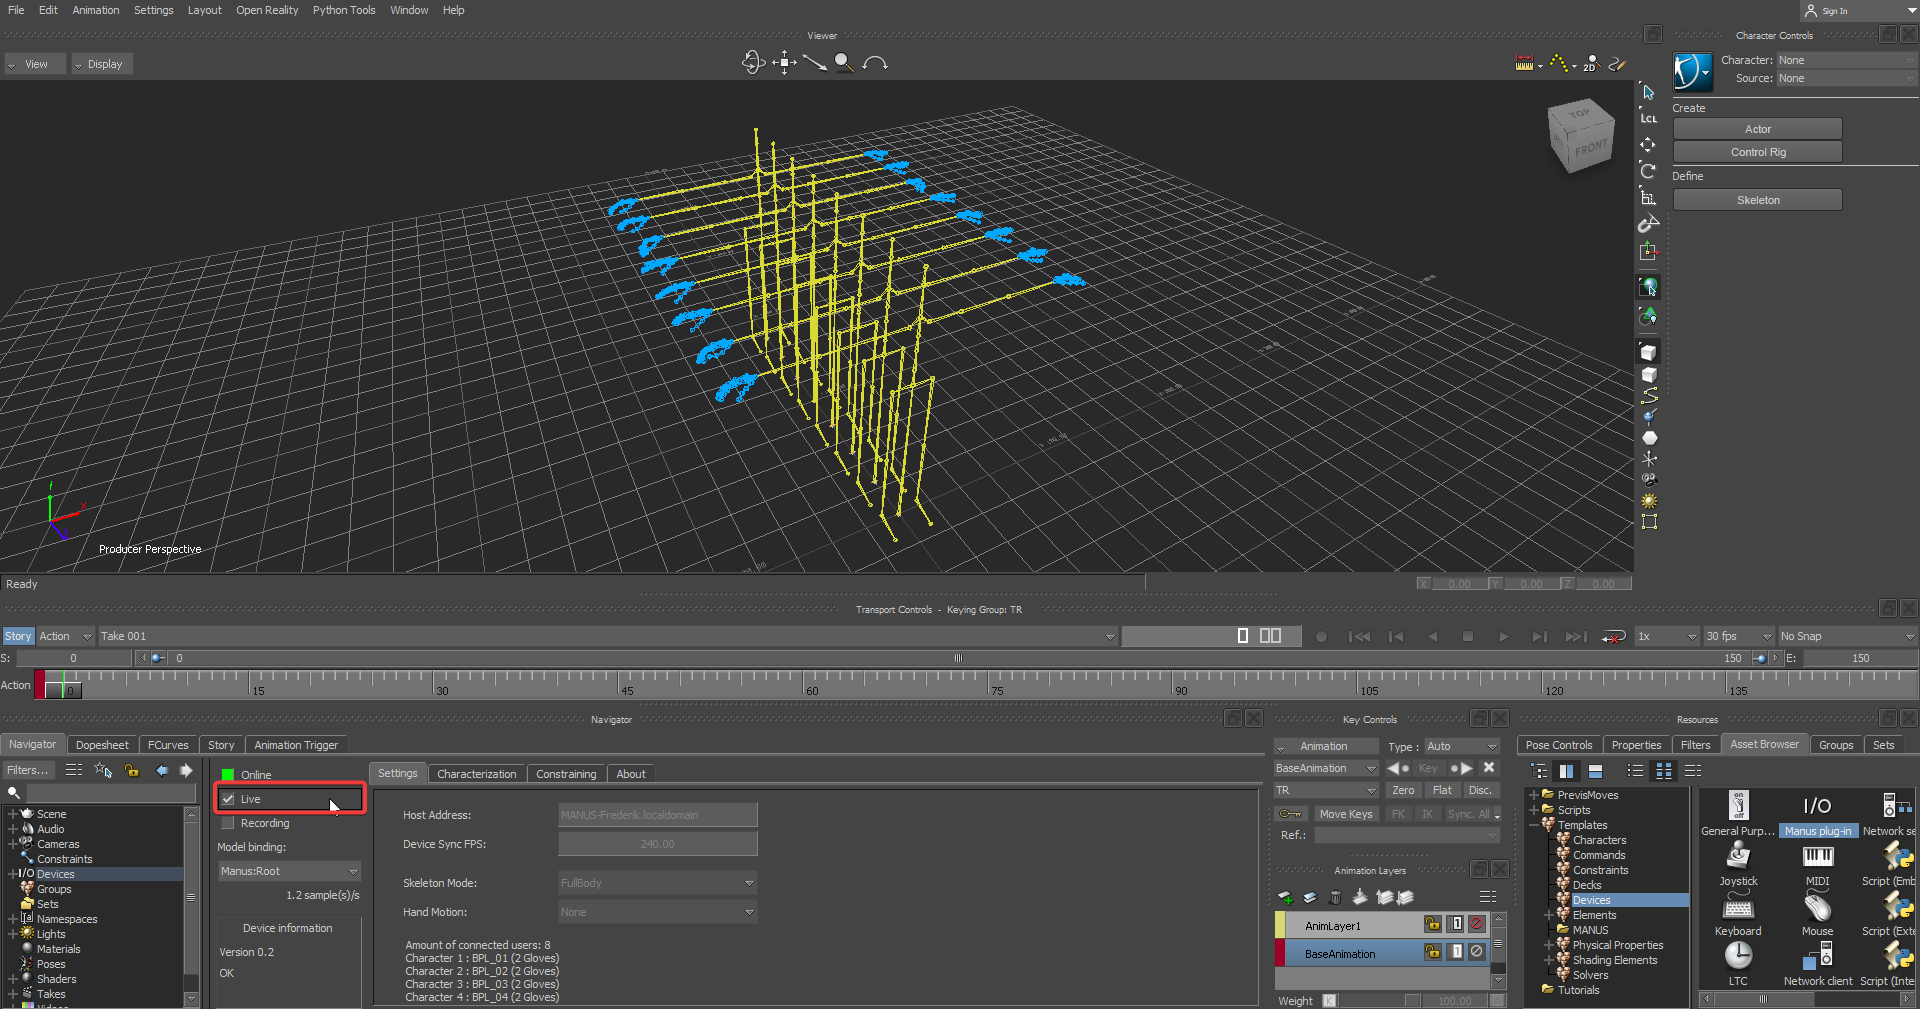The image size is (1920, 1009).
Task: Enable the Recording checkbox
Action: 229,823
